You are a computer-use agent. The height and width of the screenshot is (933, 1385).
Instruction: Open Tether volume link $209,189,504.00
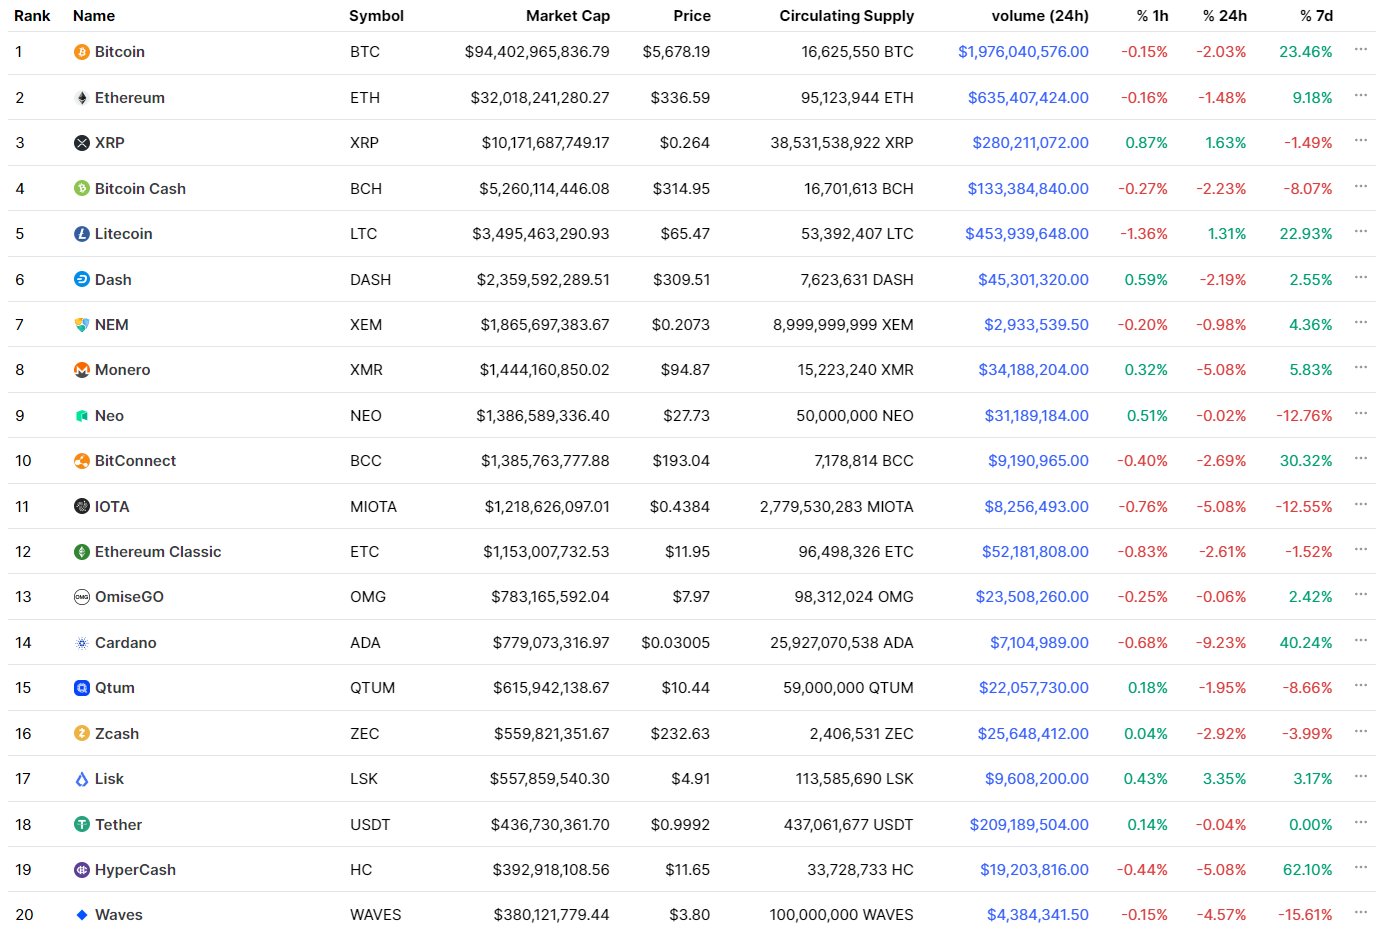click(1029, 825)
